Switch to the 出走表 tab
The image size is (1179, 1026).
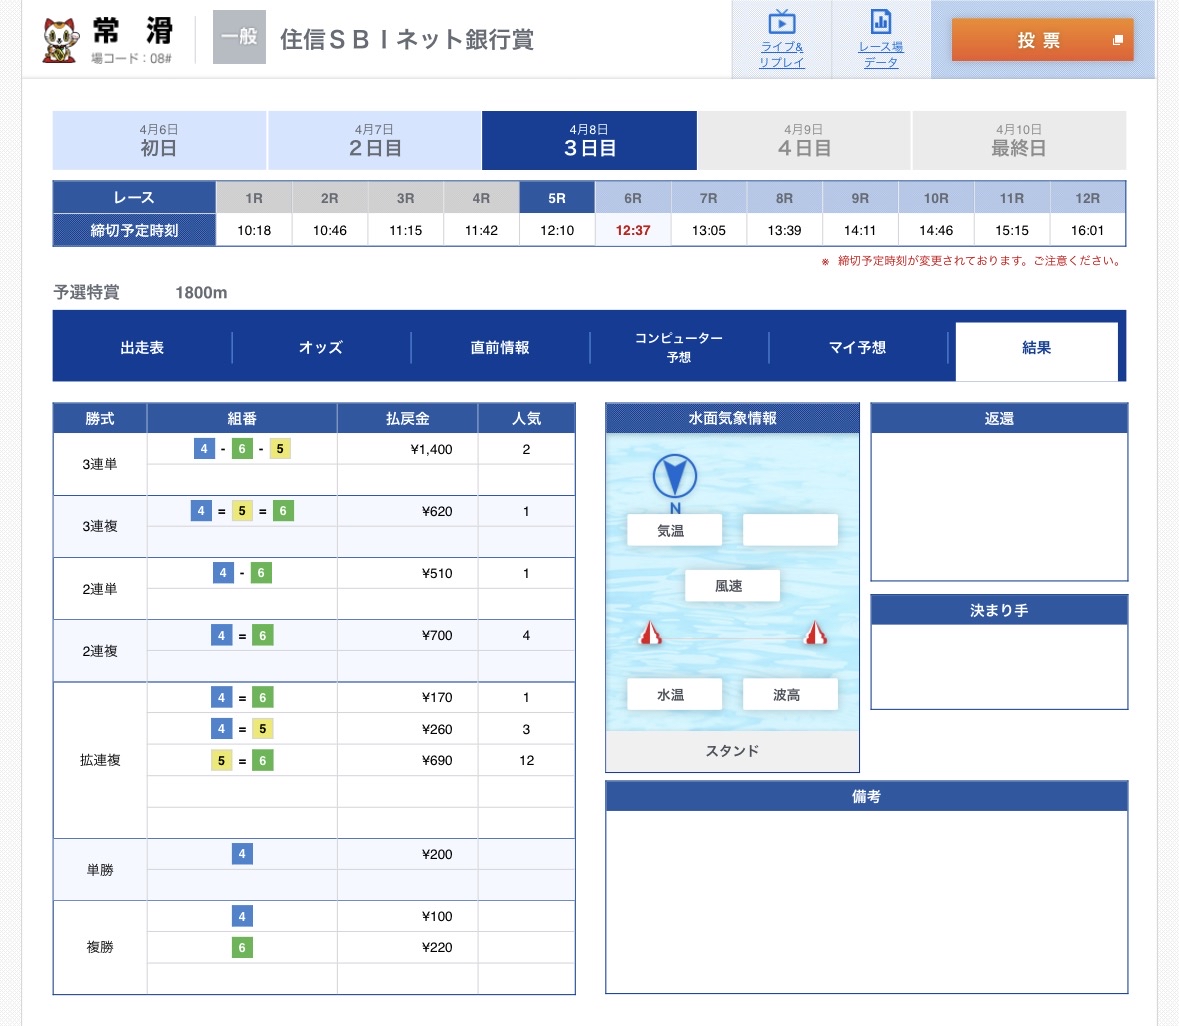tap(142, 347)
